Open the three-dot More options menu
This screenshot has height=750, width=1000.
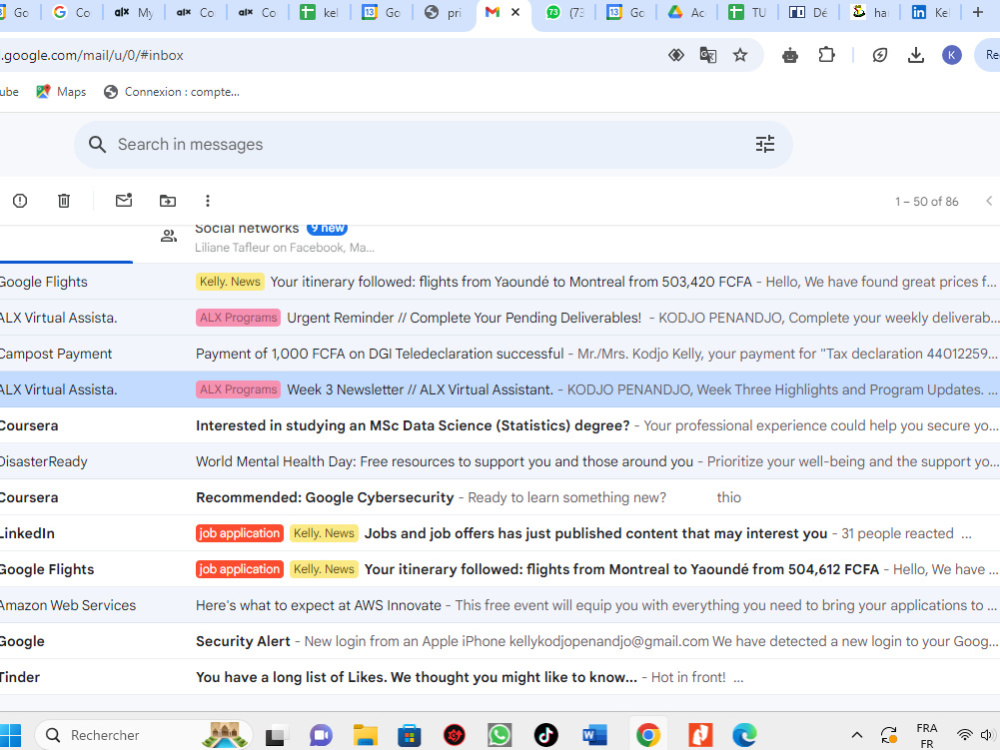(207, 201)
